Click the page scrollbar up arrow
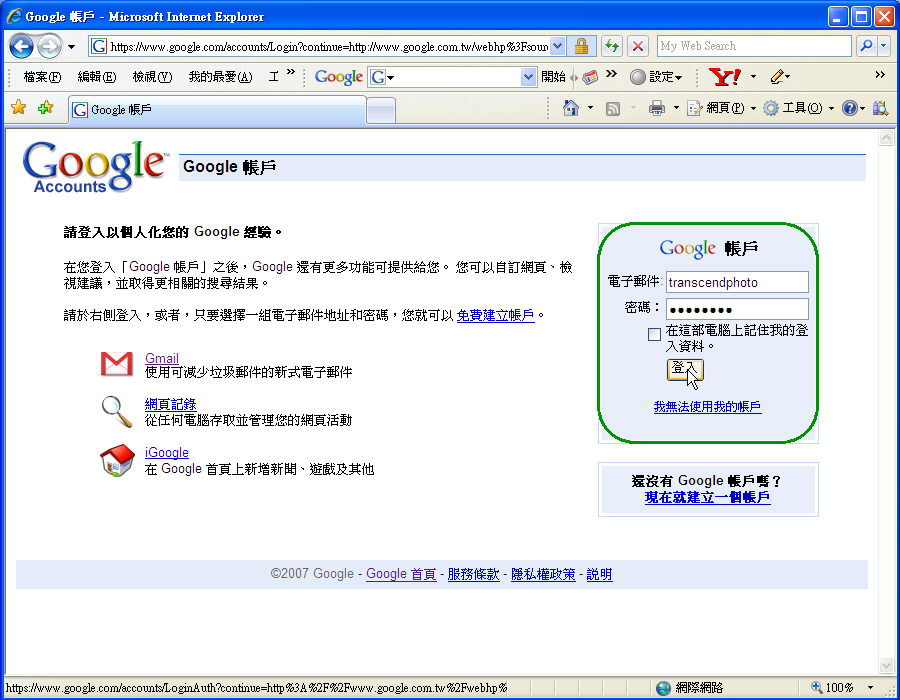Image resolution: width=900 pixels, height=700 pixels. tap(886, 138)
